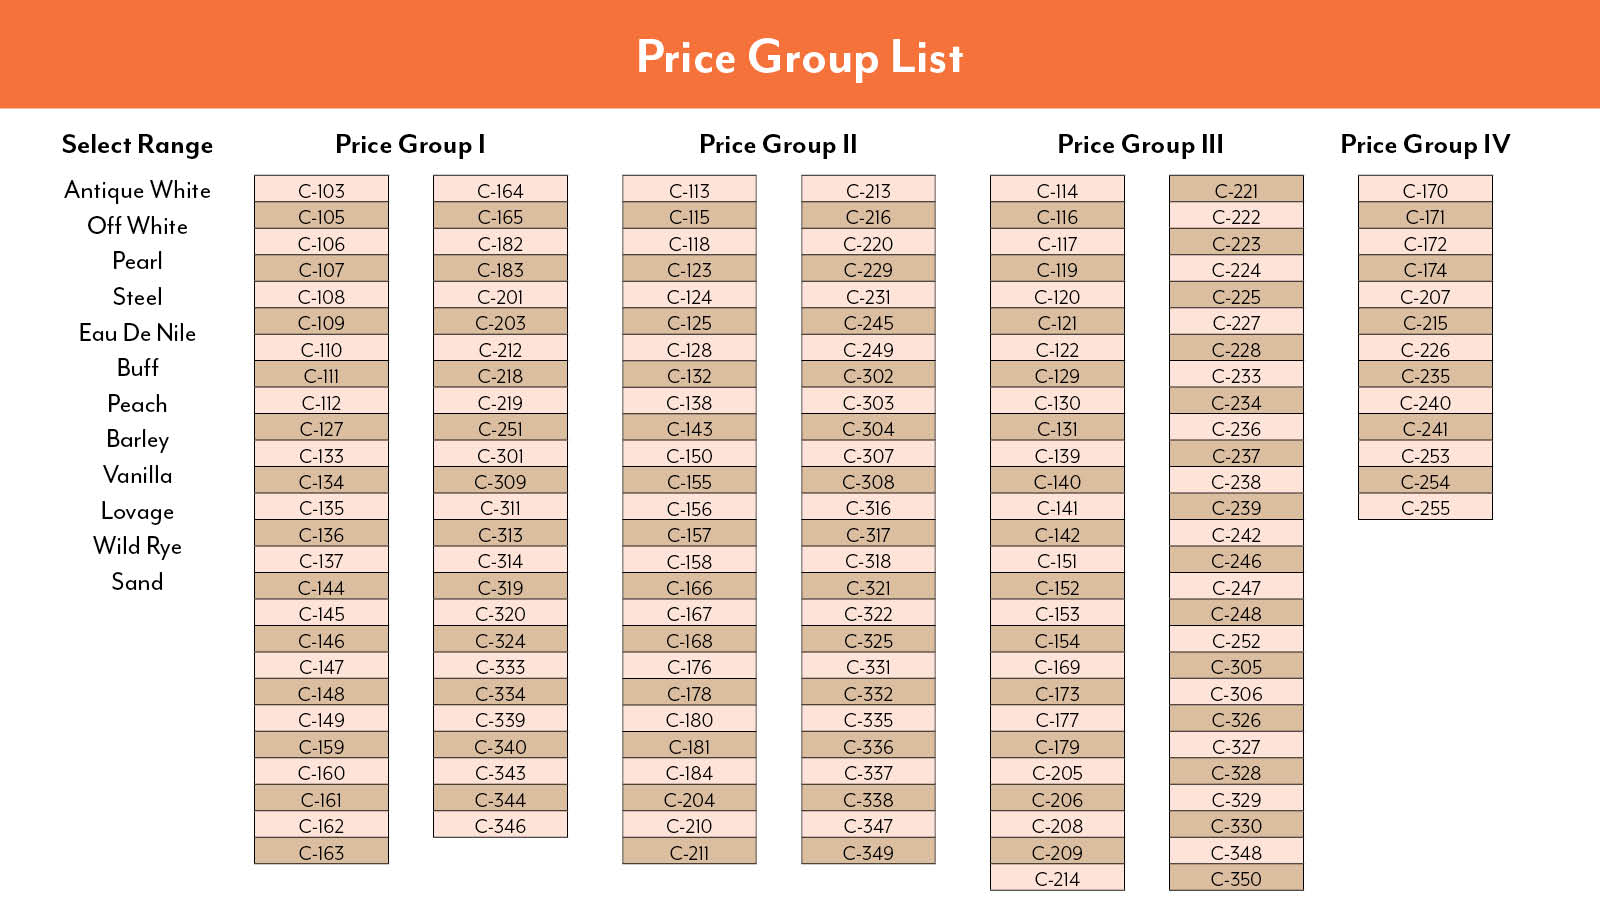The width and height of the screenshot is (1600, 900).
Task: Select the Eau De Nile range
Action: 137,333
